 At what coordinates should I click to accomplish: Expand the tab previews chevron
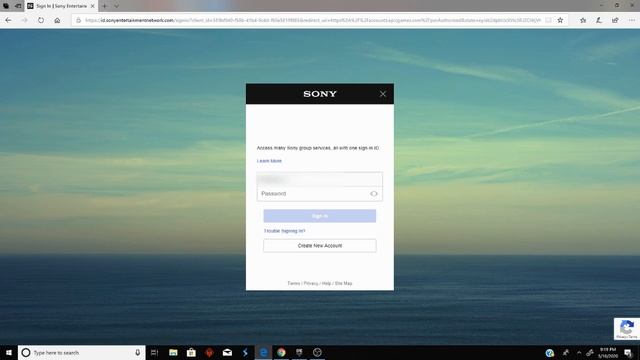(117, 6)
